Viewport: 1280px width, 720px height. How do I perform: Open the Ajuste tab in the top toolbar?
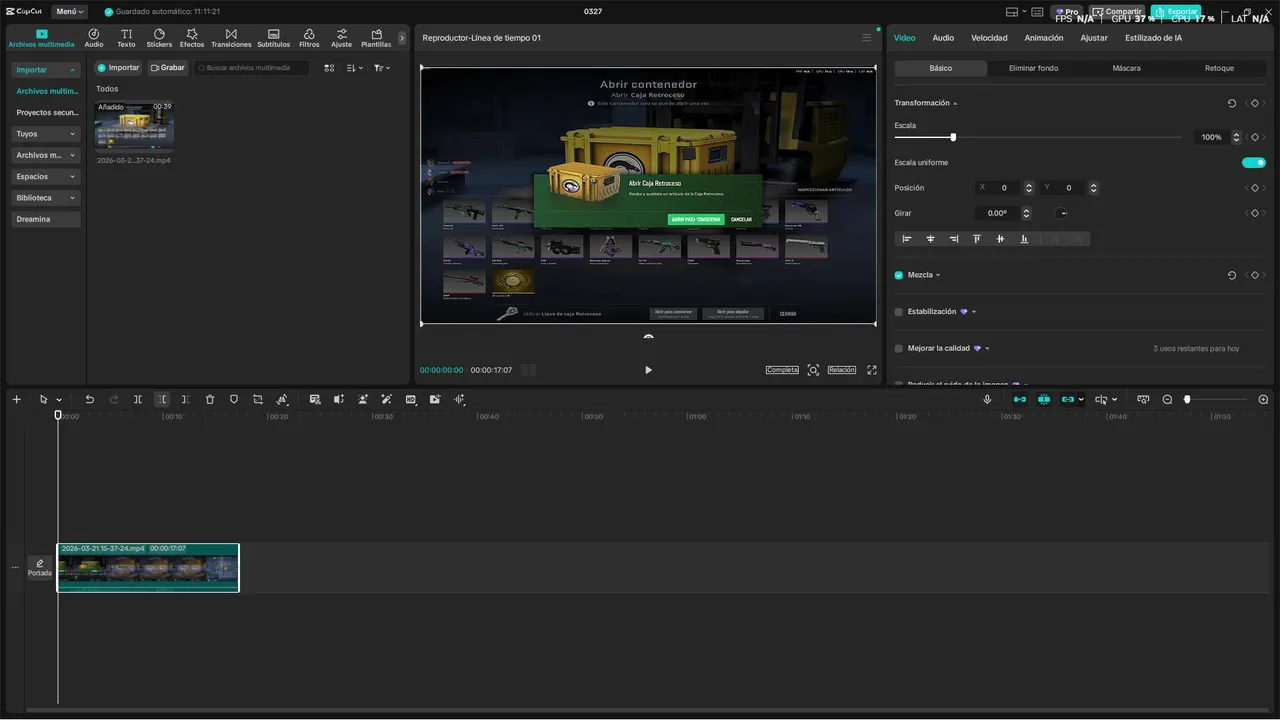tap(341, 38)
